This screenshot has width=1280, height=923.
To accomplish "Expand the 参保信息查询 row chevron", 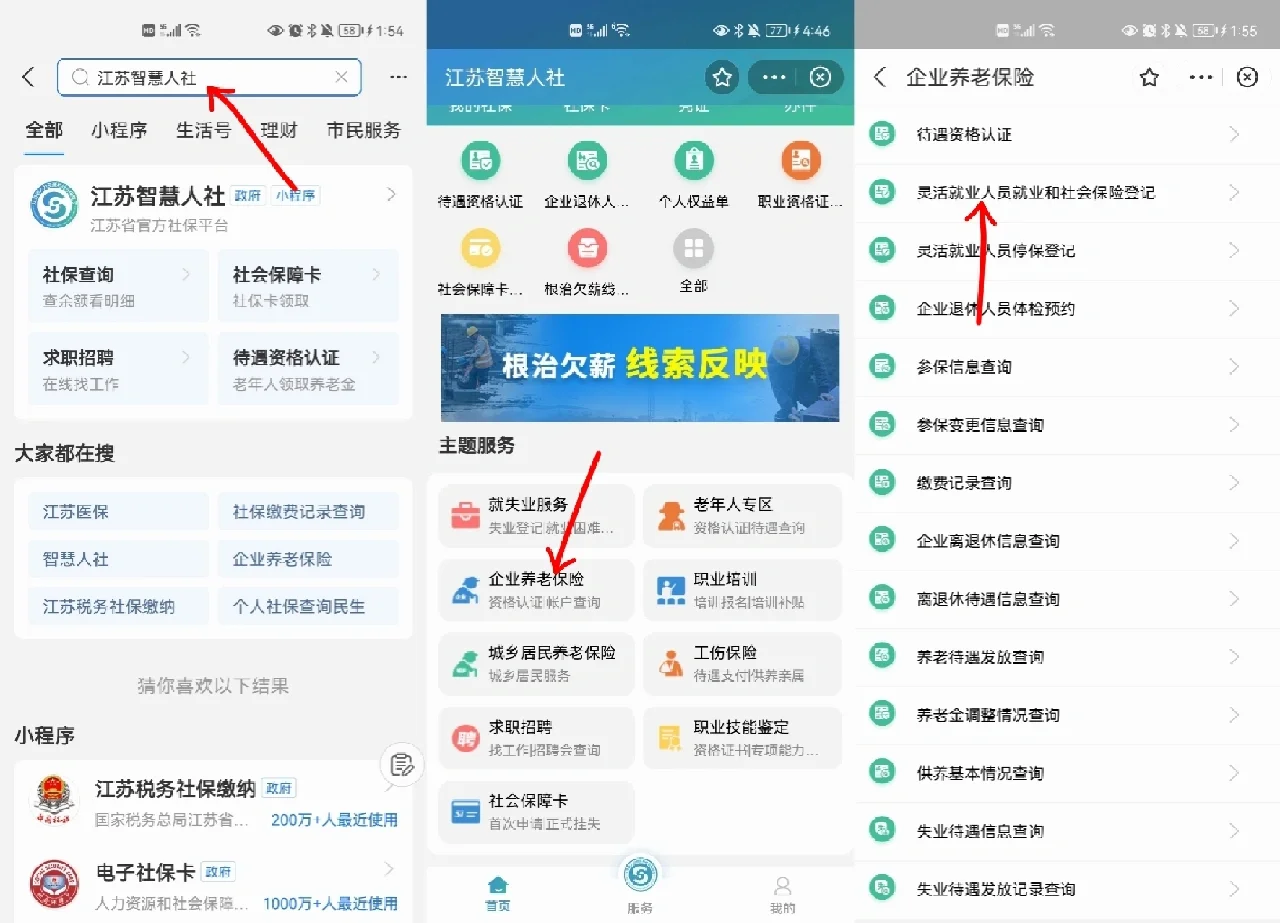I will (x=1235, y=366).
